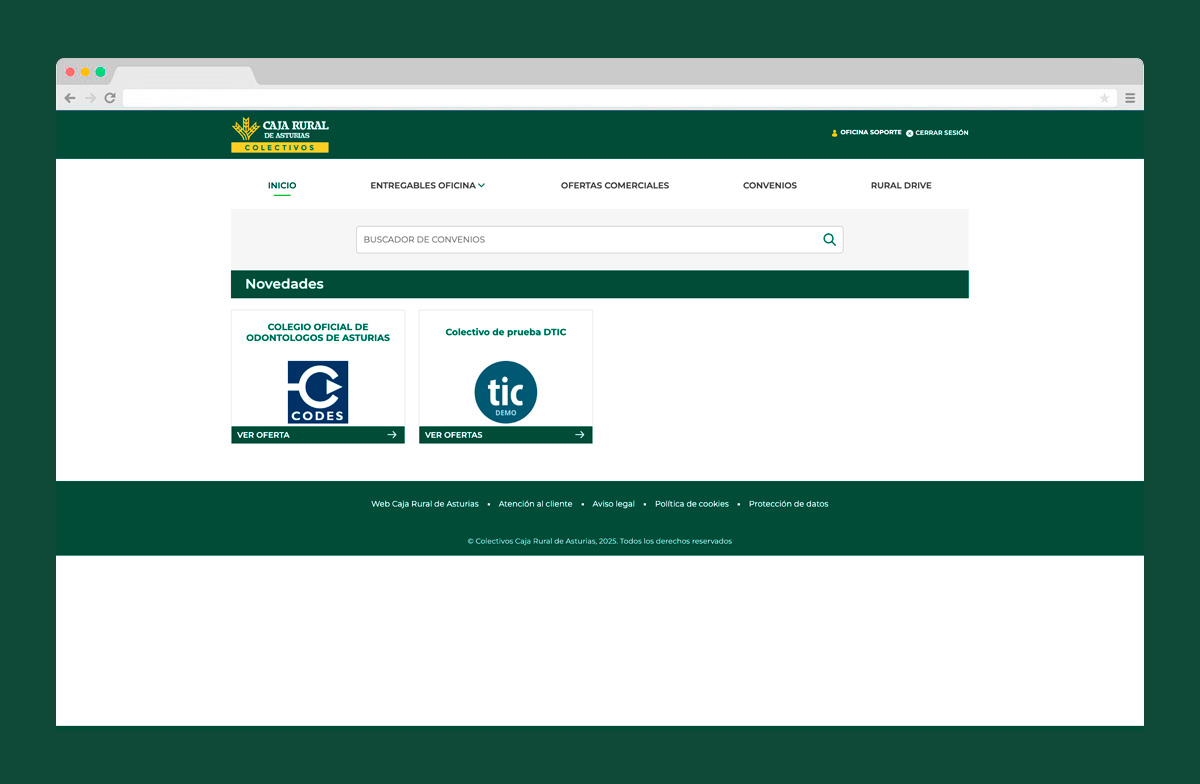Image resolution: width=1200 pixels, height=784 pixels.
Task: Click the circular X icon beside CERRAR SESIÓN
Action: 908,132
